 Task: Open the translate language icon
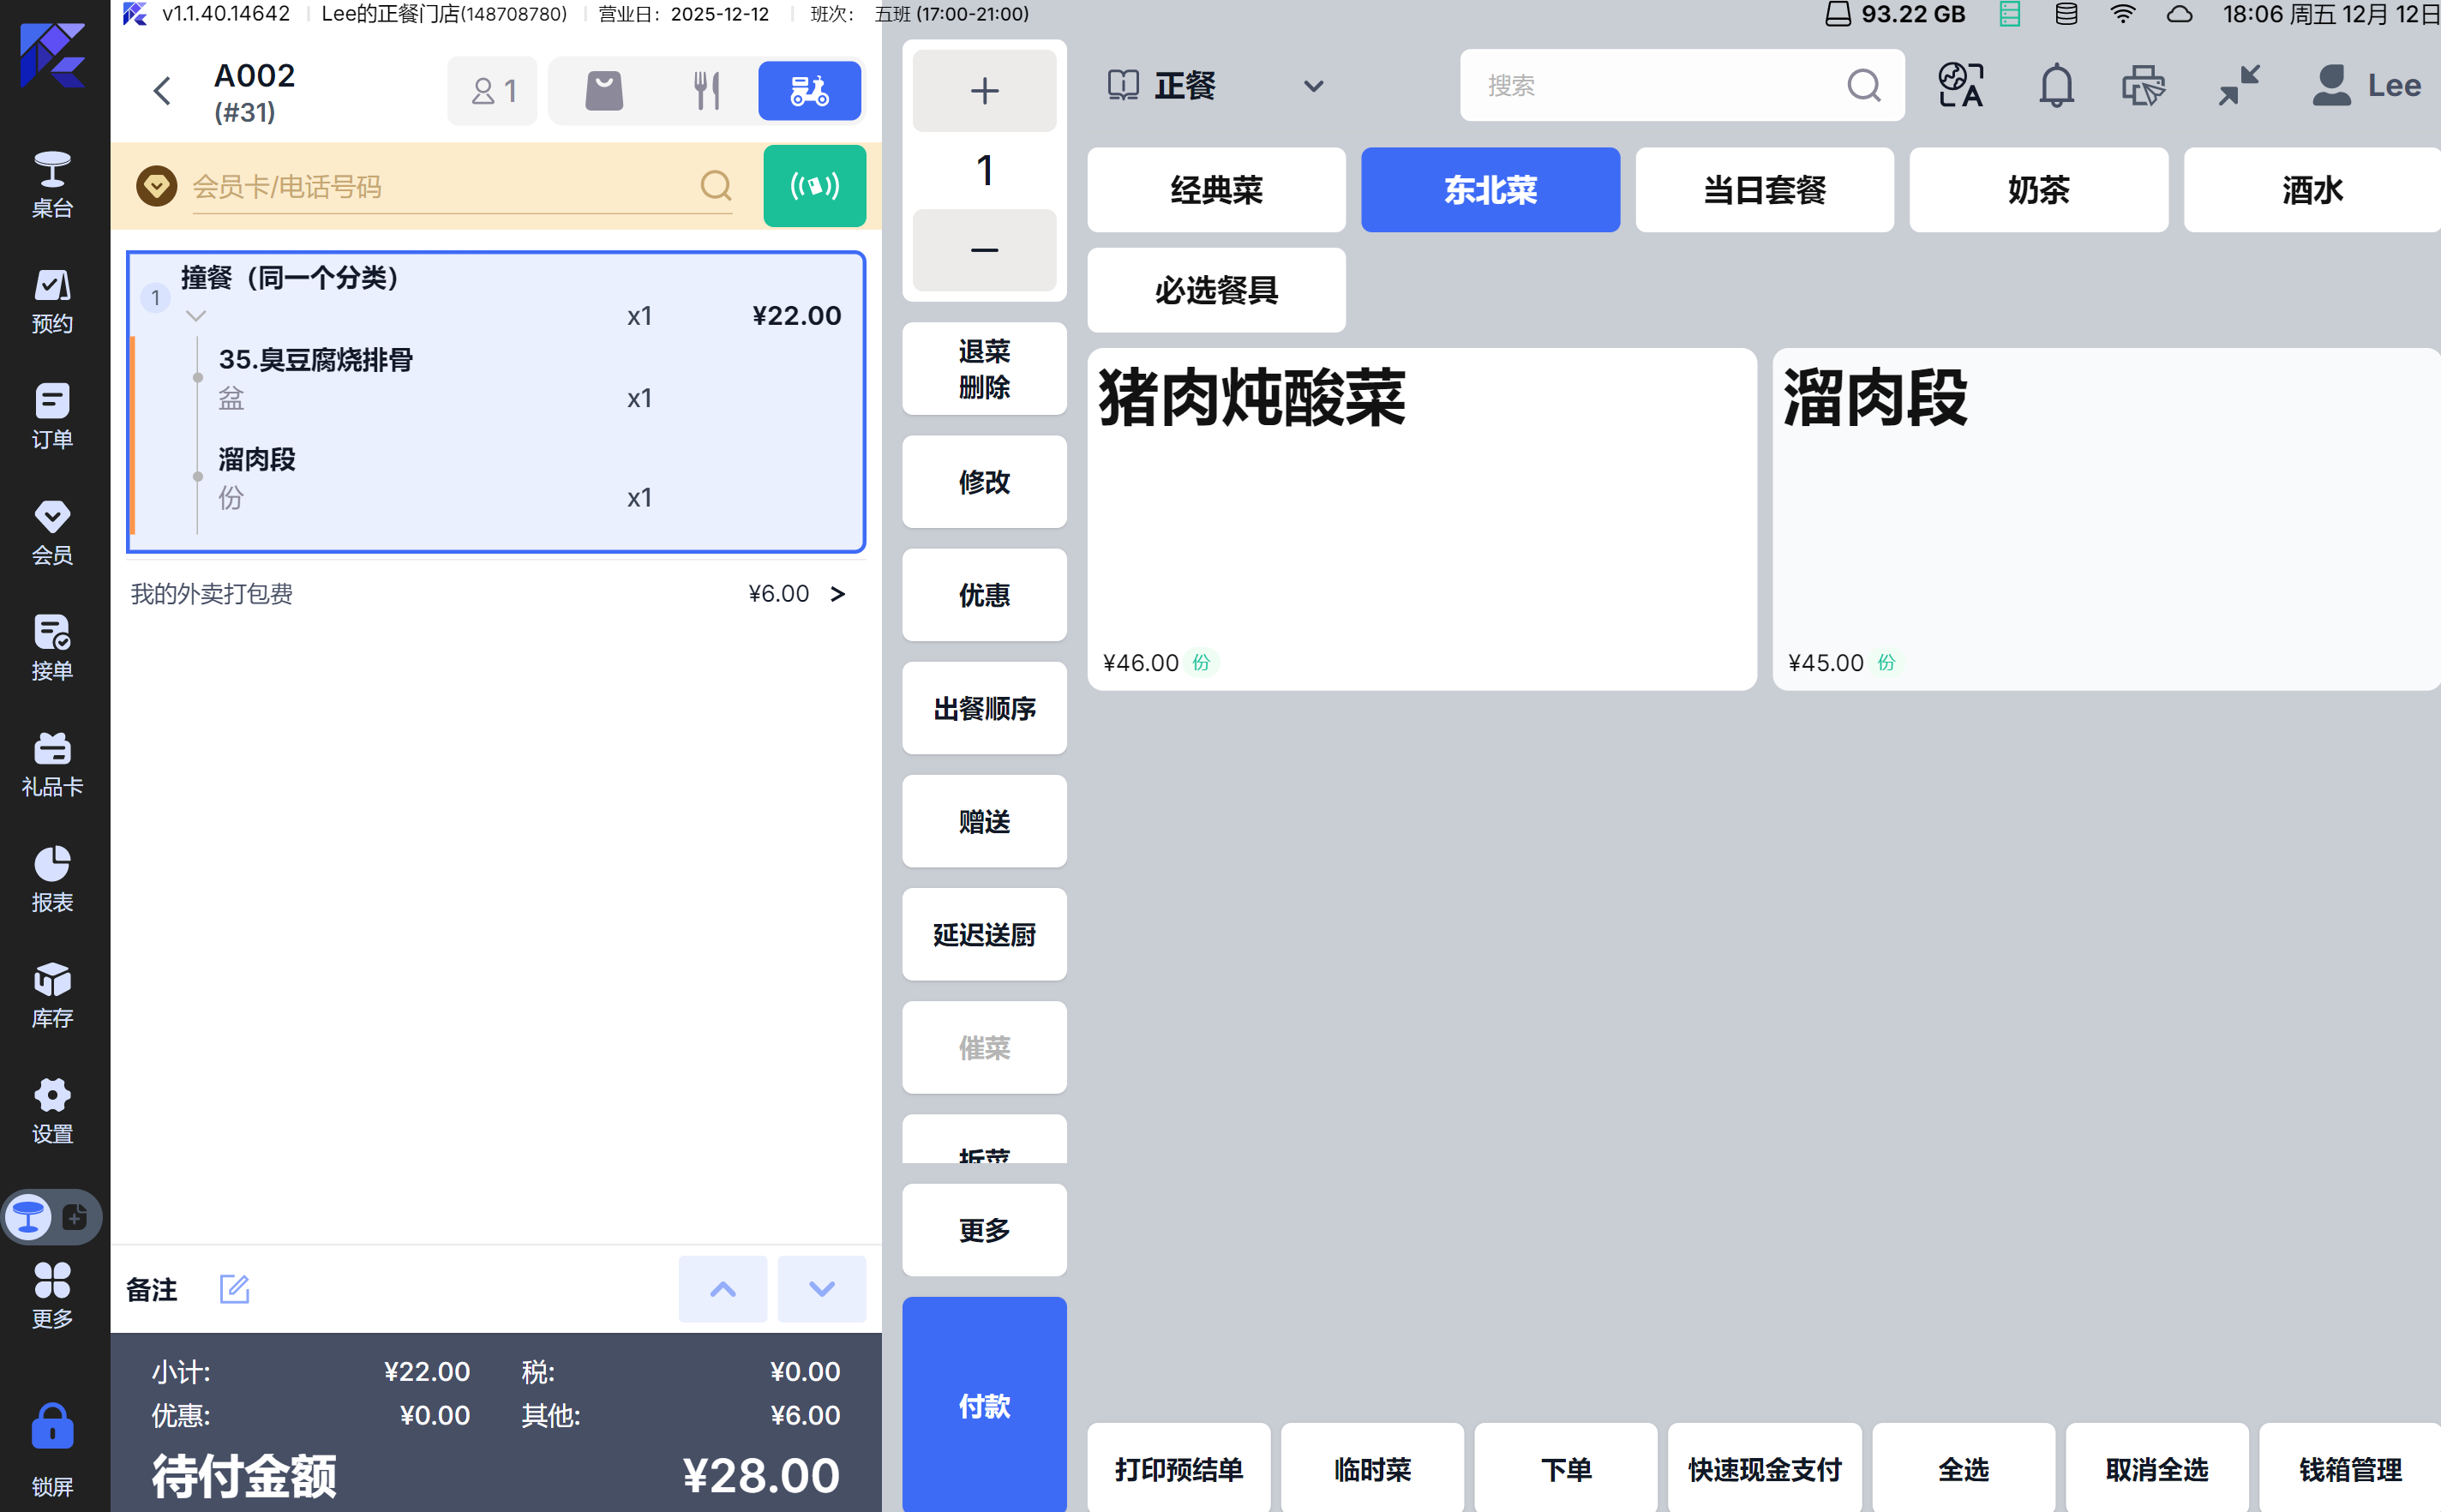coord(1960,86)
